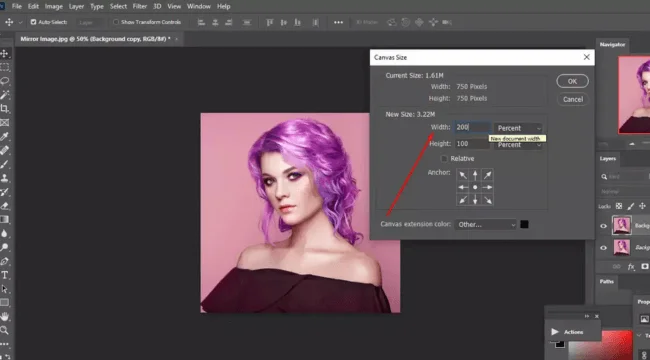
Task: Select the Clone Stamp tool
Action: point(5,178)
